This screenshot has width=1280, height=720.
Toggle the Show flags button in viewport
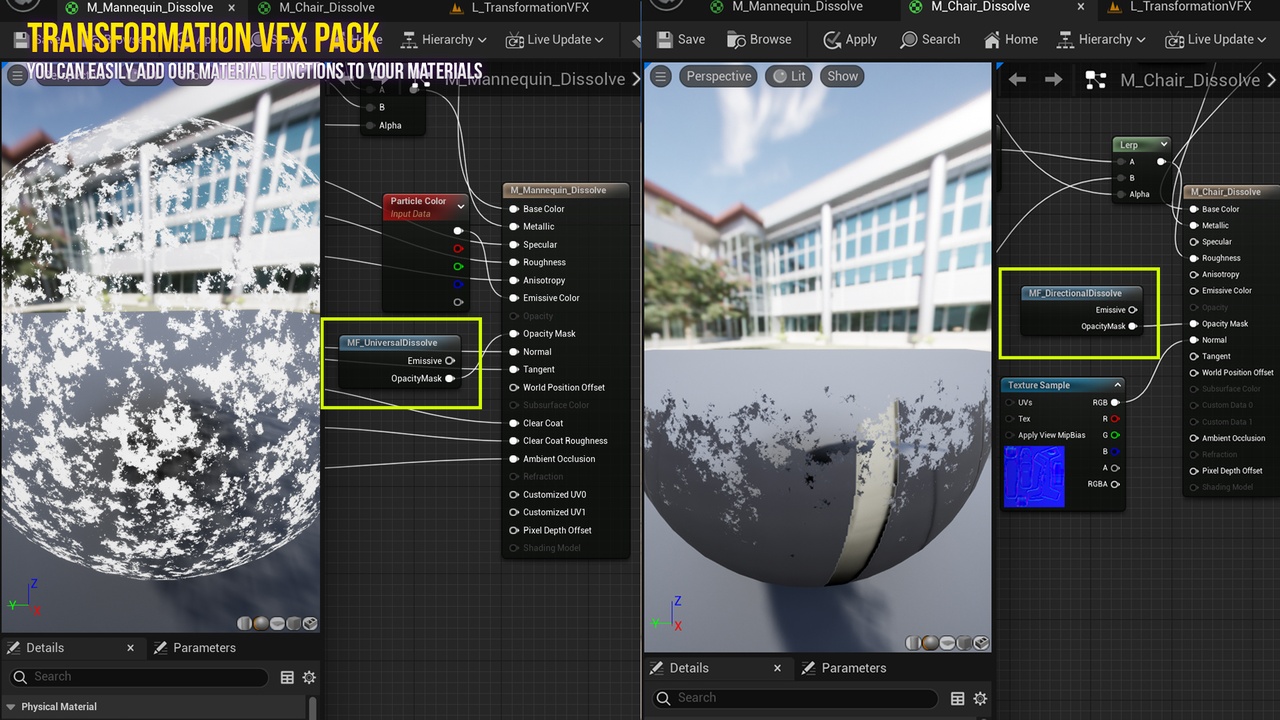click(841, 76)
